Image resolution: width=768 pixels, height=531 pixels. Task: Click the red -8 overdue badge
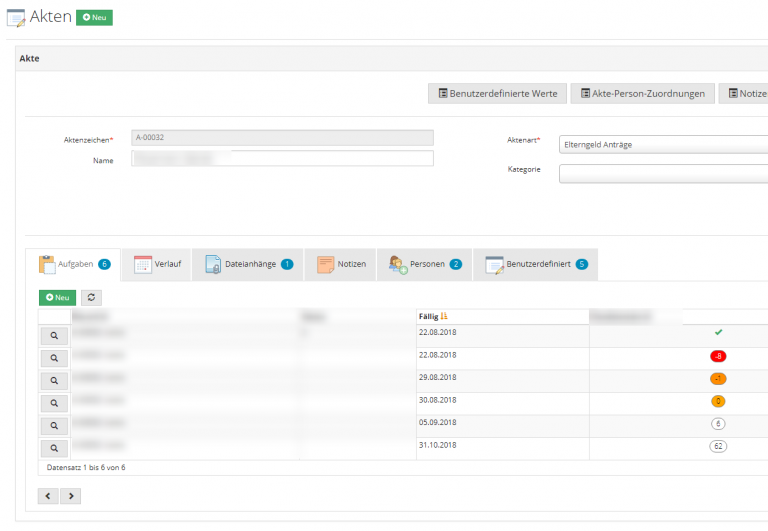[x=718, y=356]
